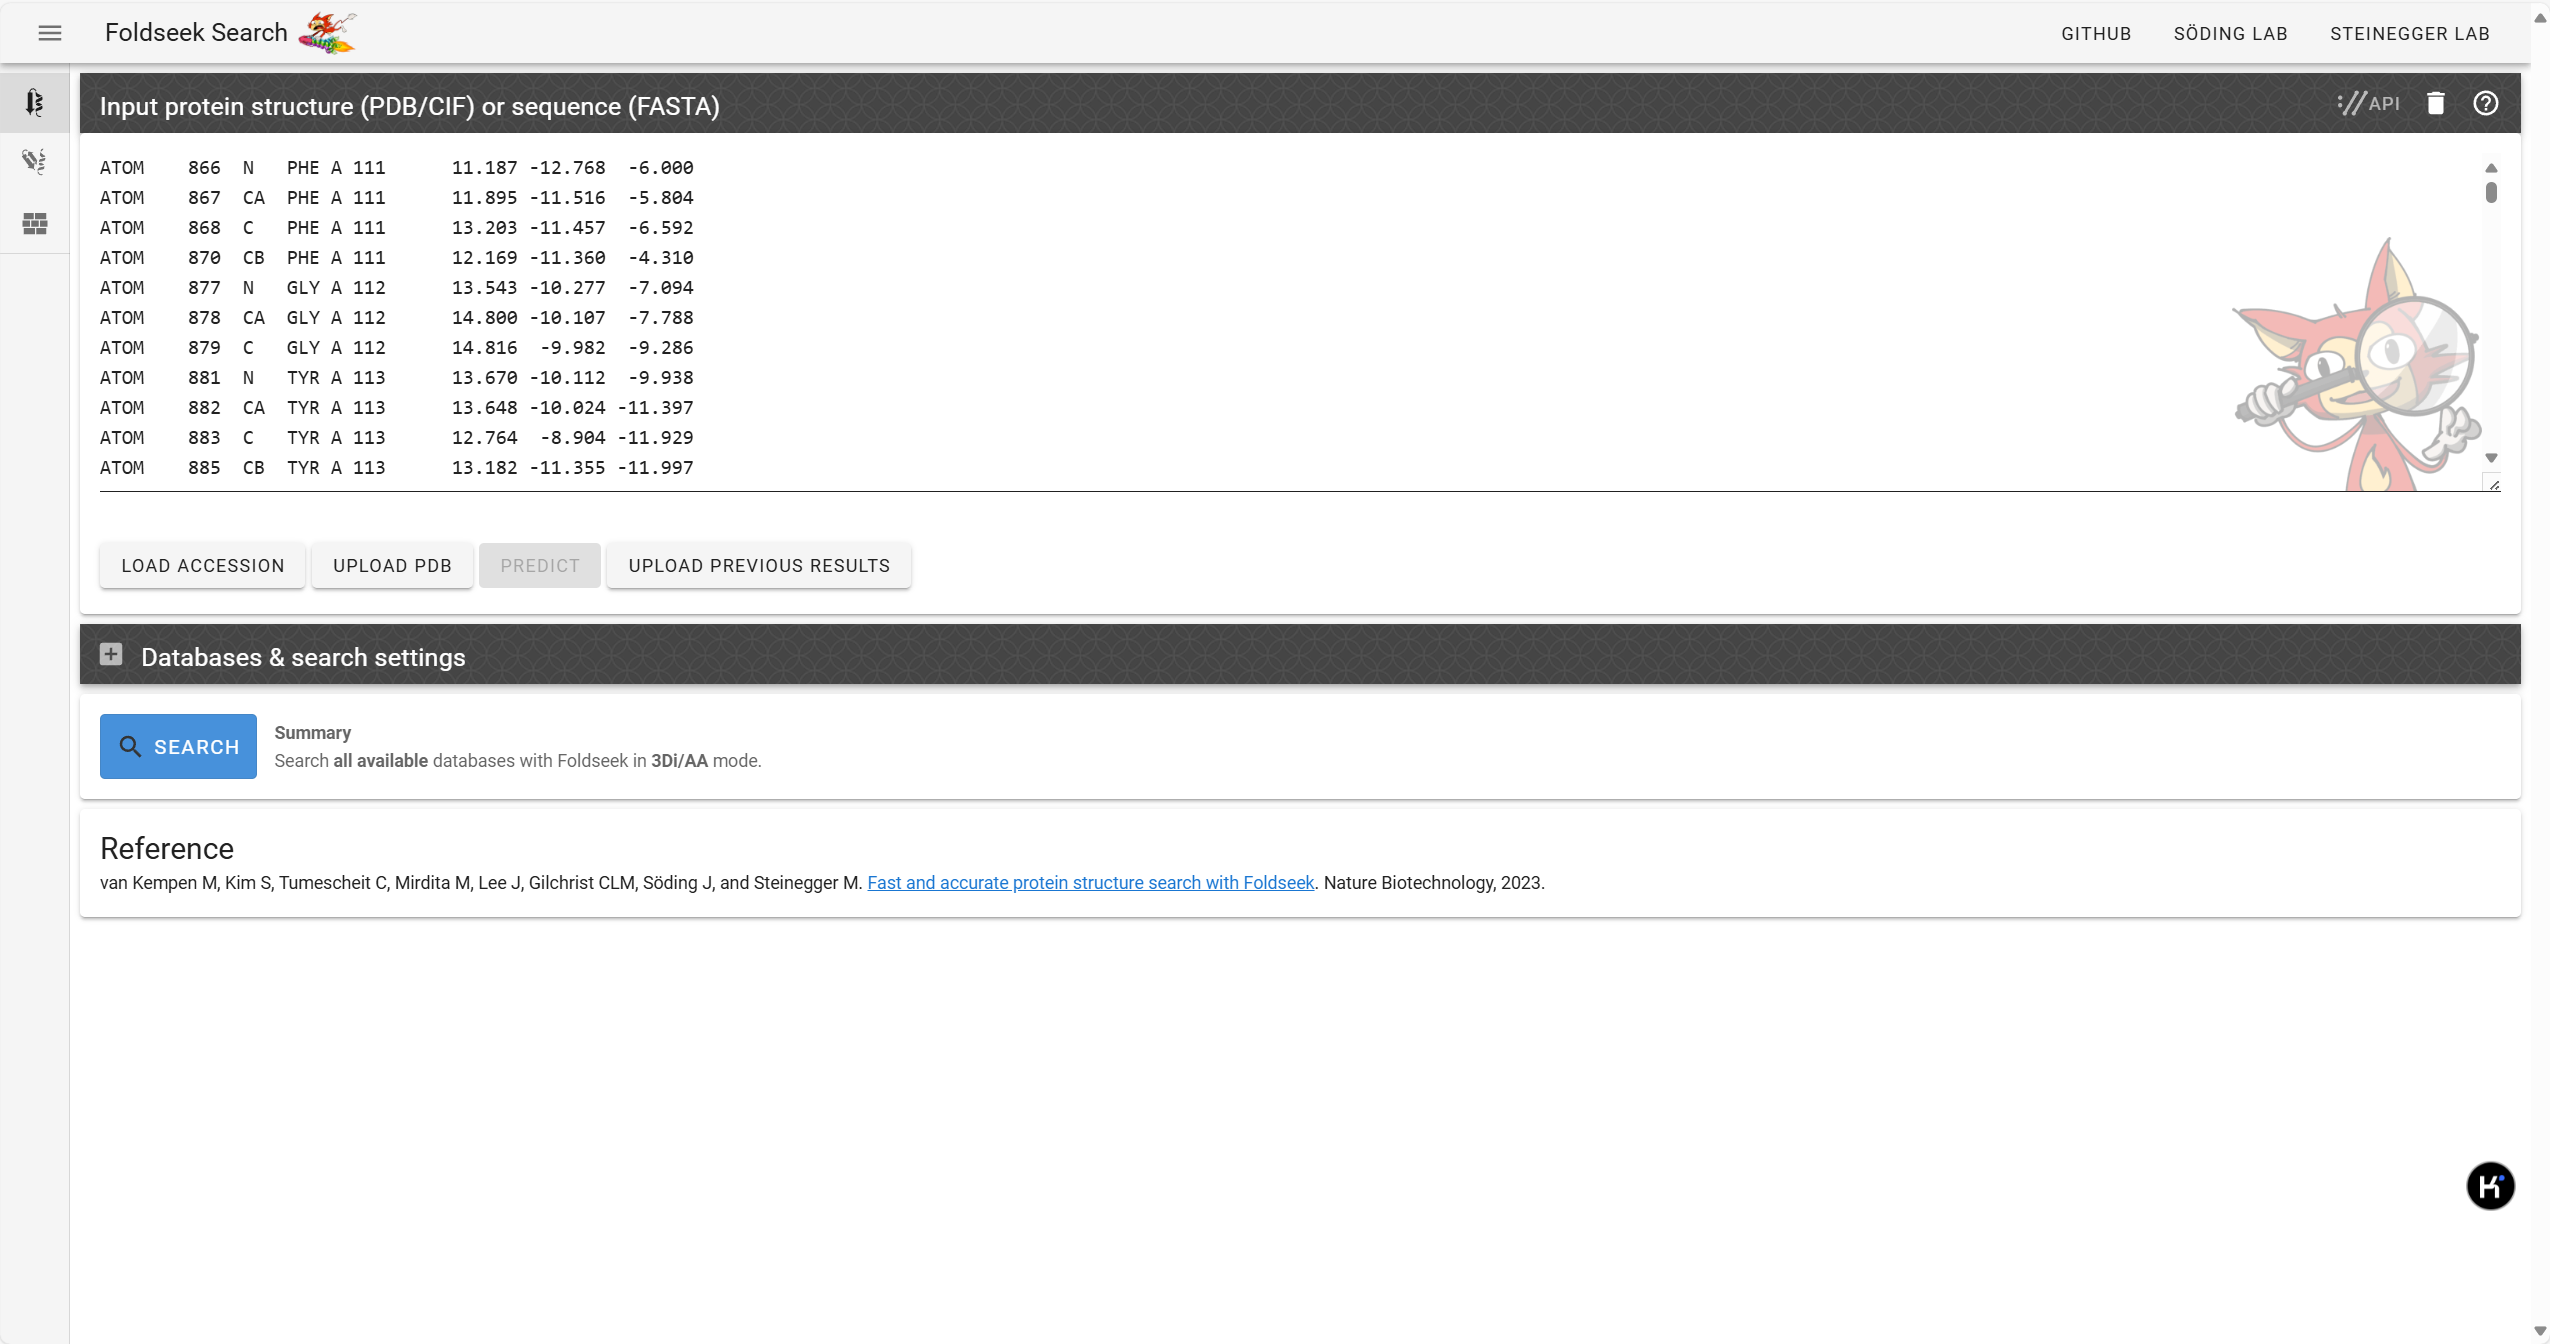This screenshot has height=1344, width=2550.
Task: Clear input with the trash icon
Action: [x=2435, y=103]
